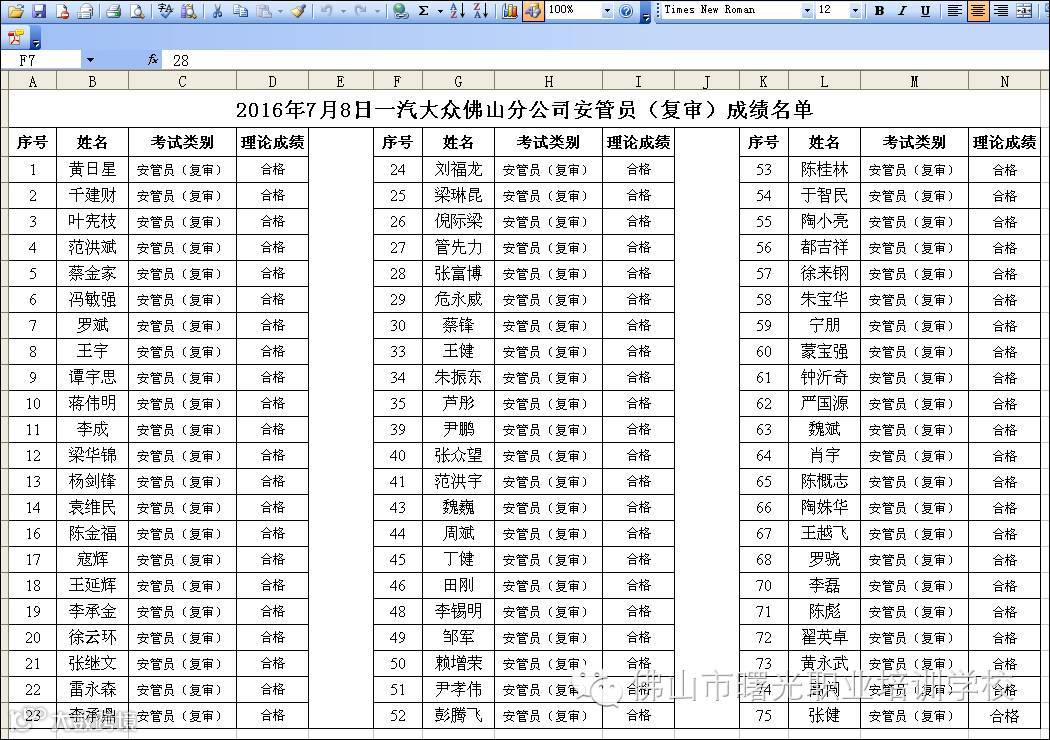1050x740 pixels.
Task: Open Excel Help question mark icon
Action: pyautogui.click(x=626, y=11)
